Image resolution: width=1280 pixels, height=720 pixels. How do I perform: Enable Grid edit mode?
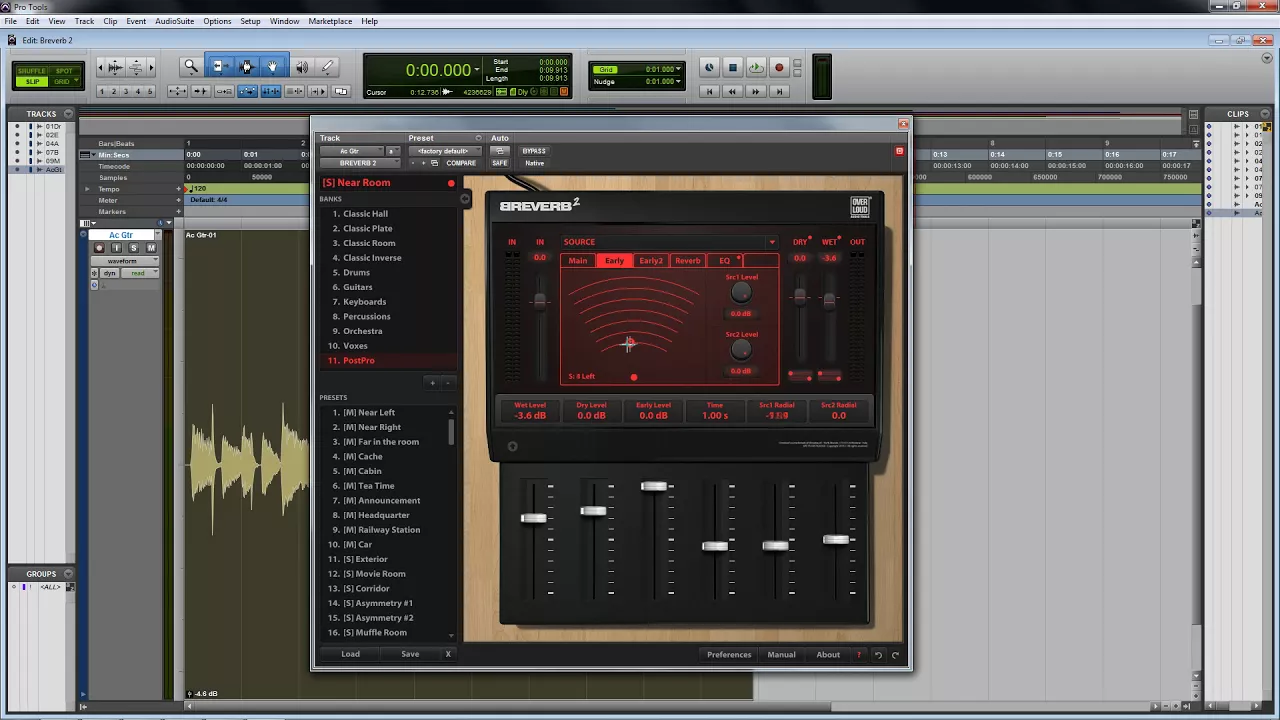[x=64, y=81]
